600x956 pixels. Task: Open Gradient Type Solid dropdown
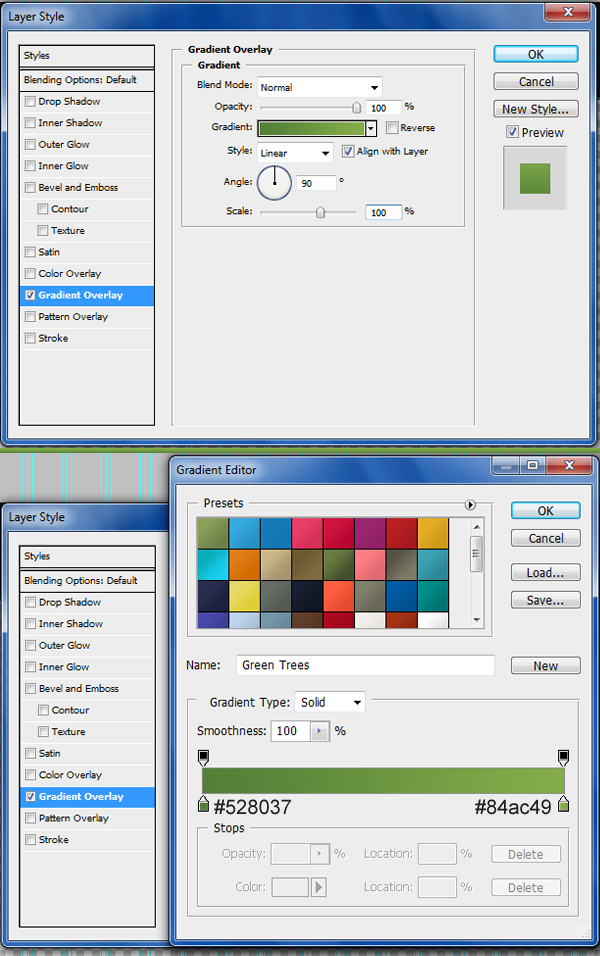point(330,702)
